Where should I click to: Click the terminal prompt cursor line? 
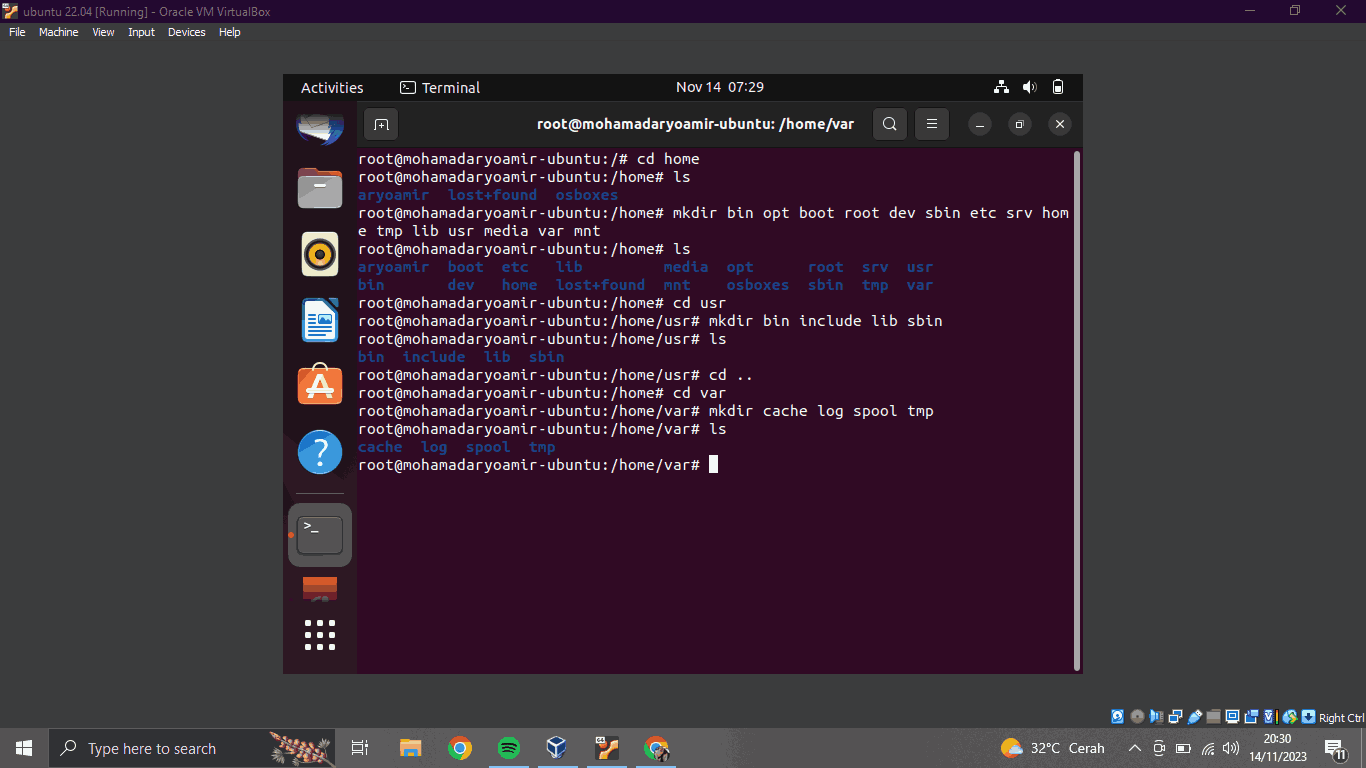[538, 465]
